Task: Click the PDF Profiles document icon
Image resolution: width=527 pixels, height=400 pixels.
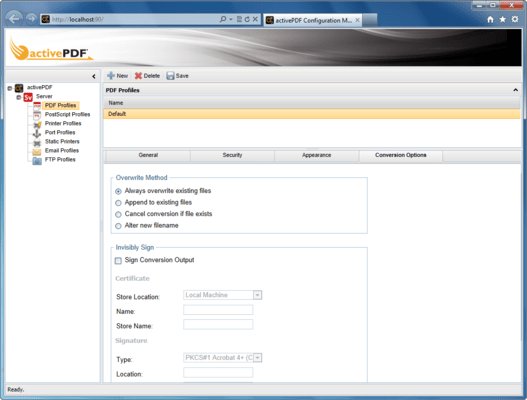Action: (37, 106)
